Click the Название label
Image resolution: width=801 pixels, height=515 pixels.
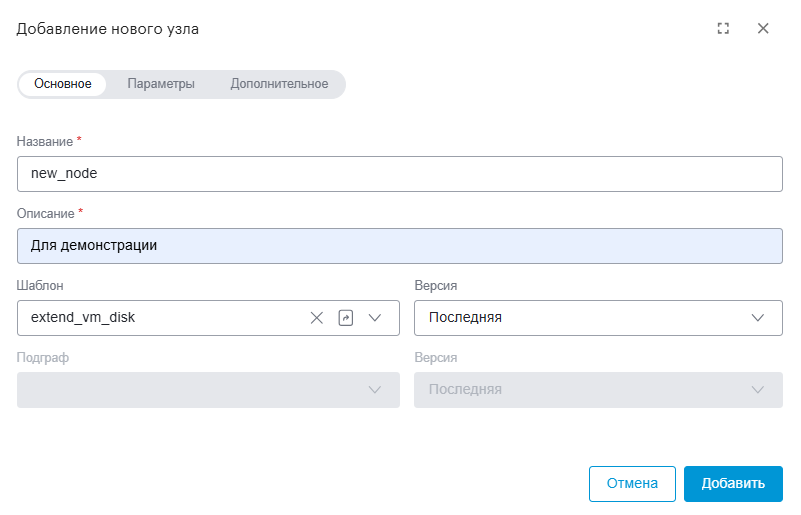point(45,142)
